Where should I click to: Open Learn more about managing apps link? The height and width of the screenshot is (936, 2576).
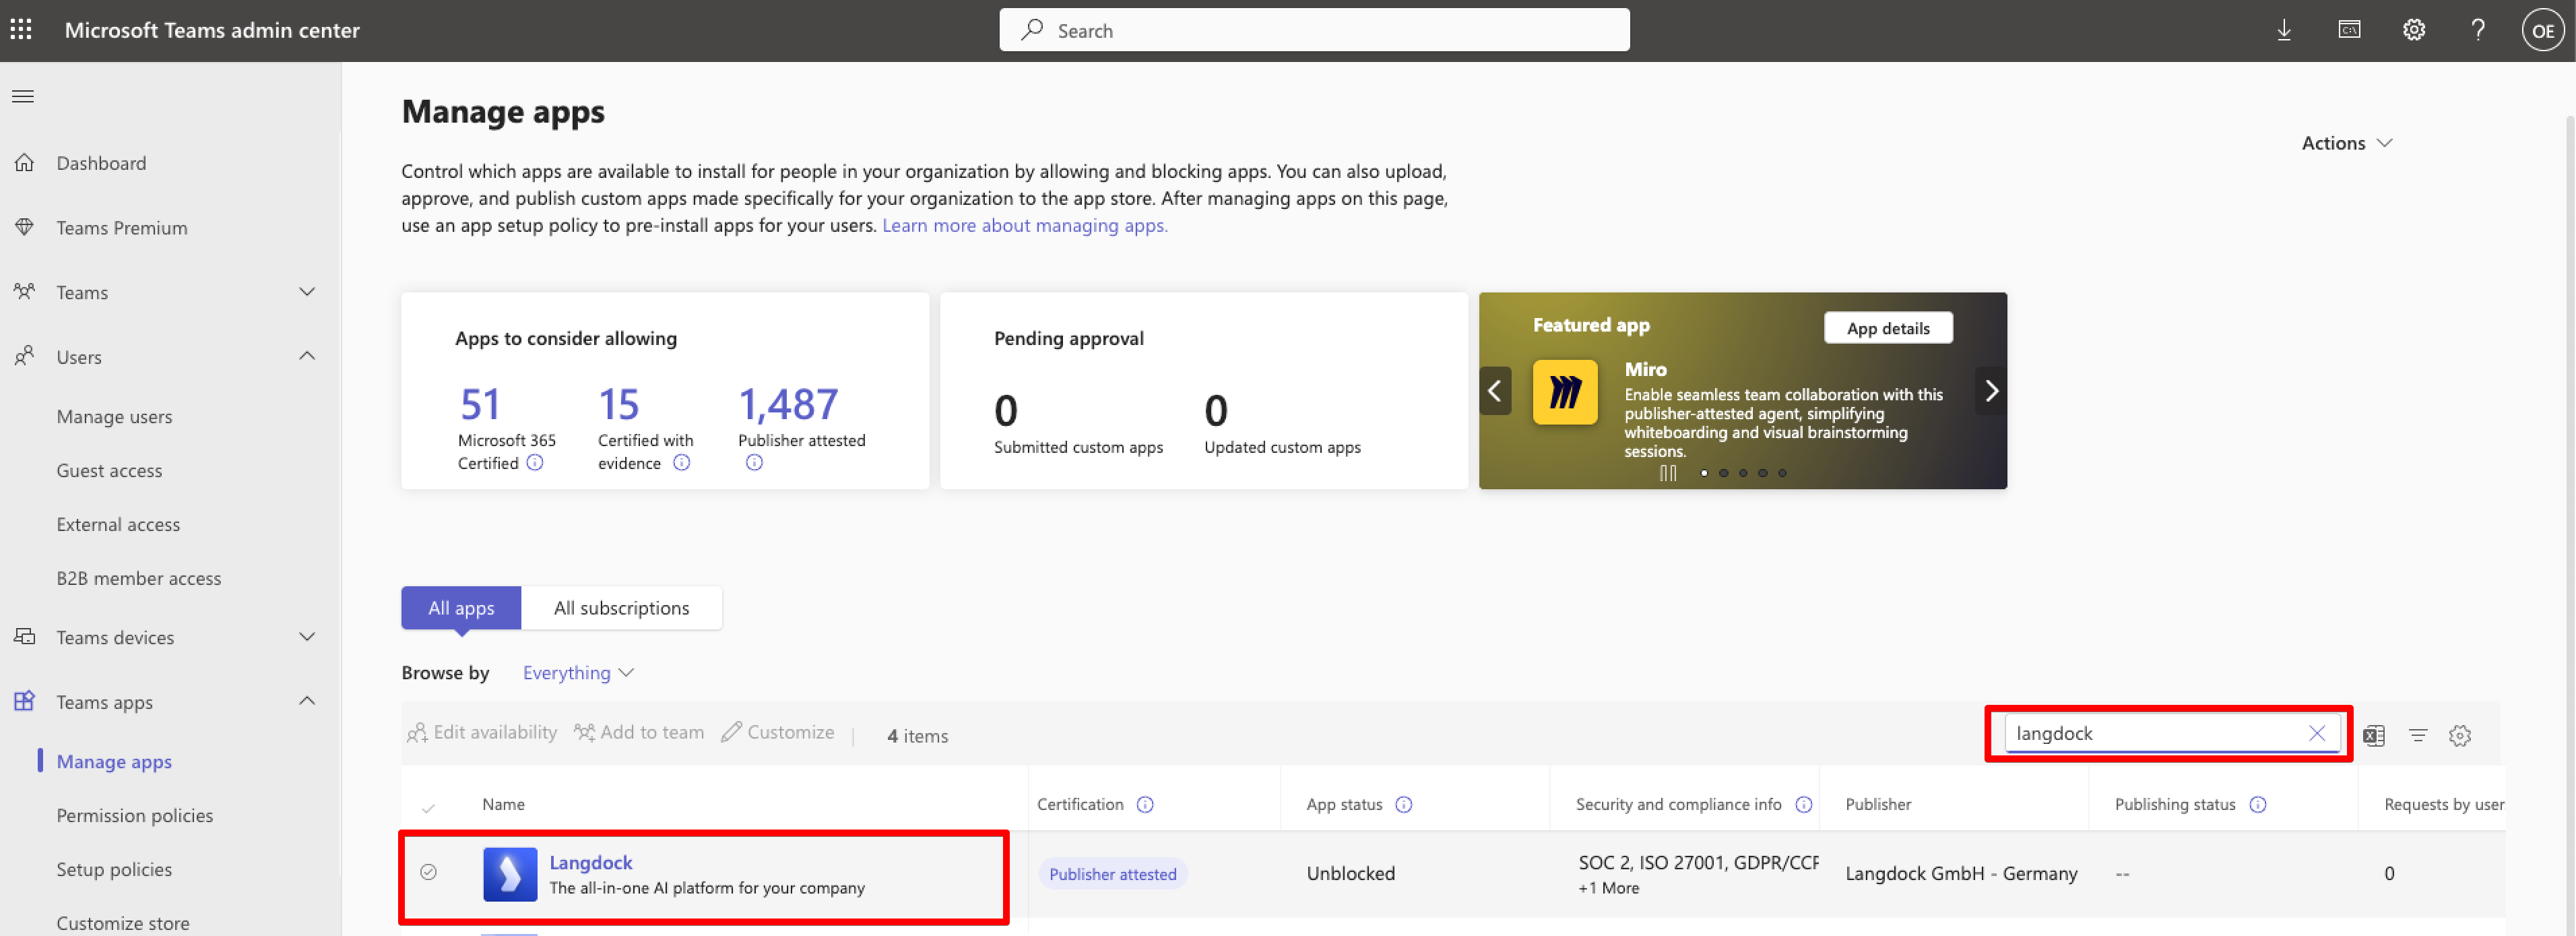(x=1024, y=225)
